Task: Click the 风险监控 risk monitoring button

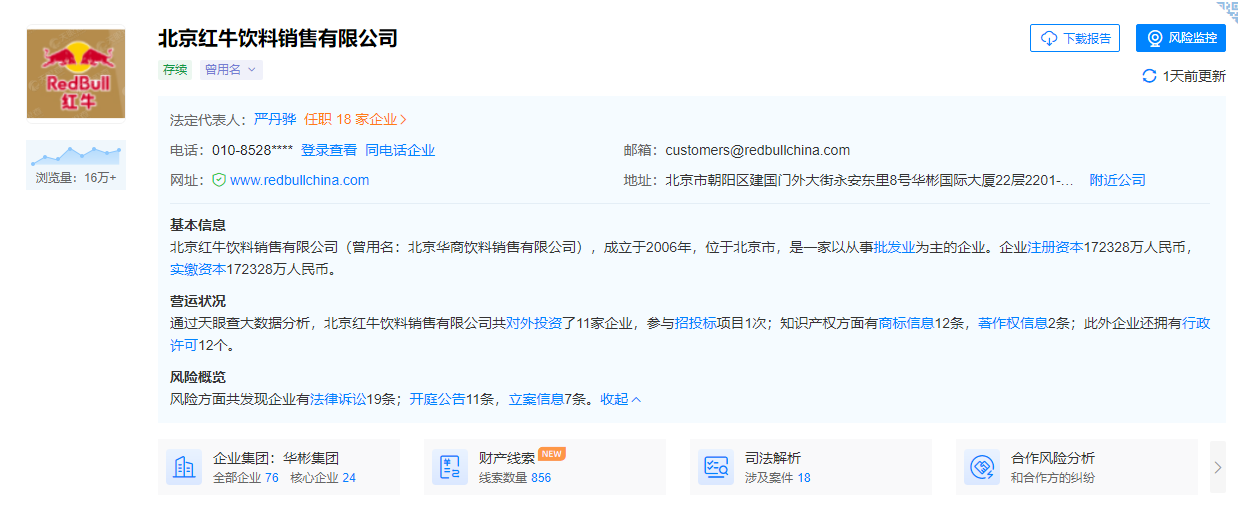Action: coord(1181,38)
